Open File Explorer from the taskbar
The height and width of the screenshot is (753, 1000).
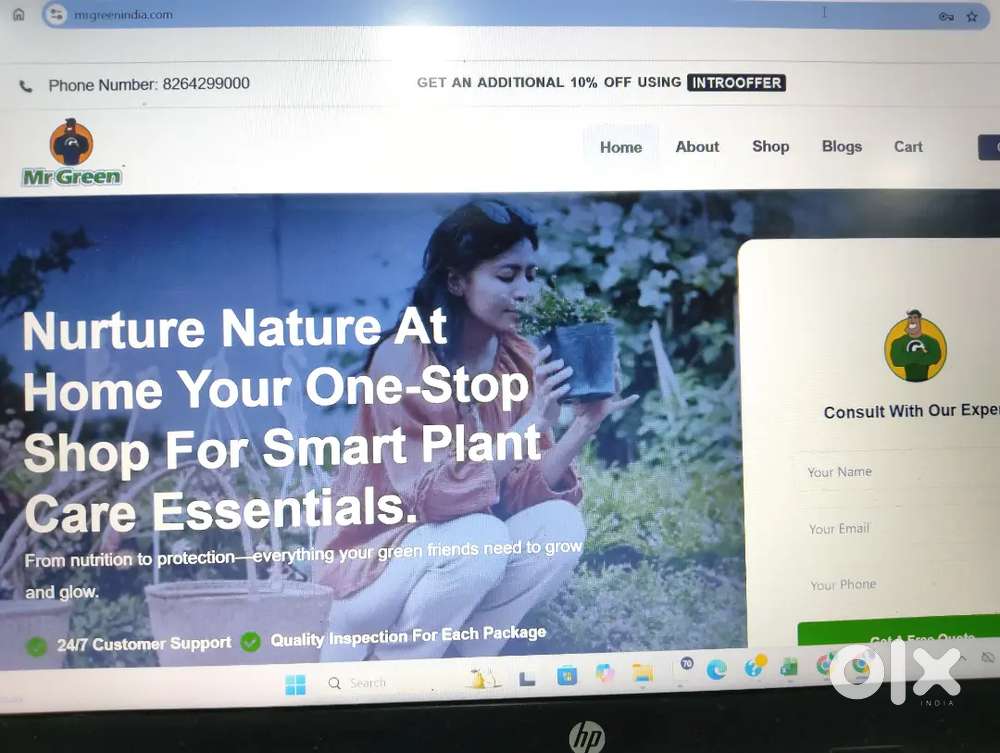642,673
